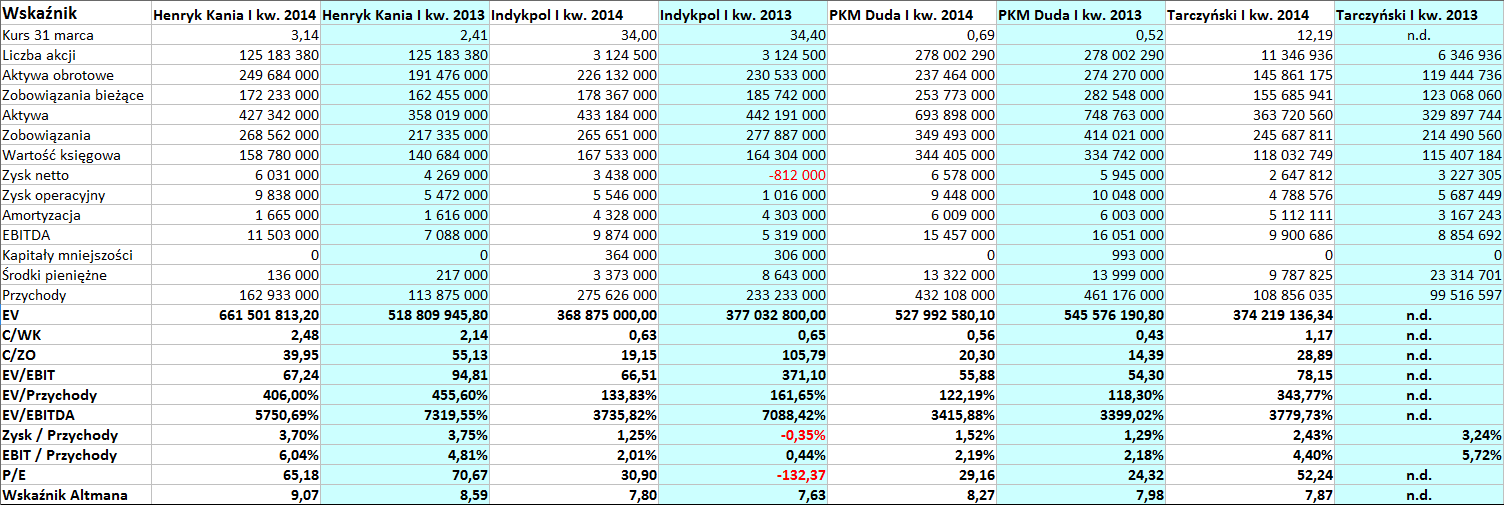
Task: Select row label 'Środki pieniężne'
Action: click(x=75, y=275)
